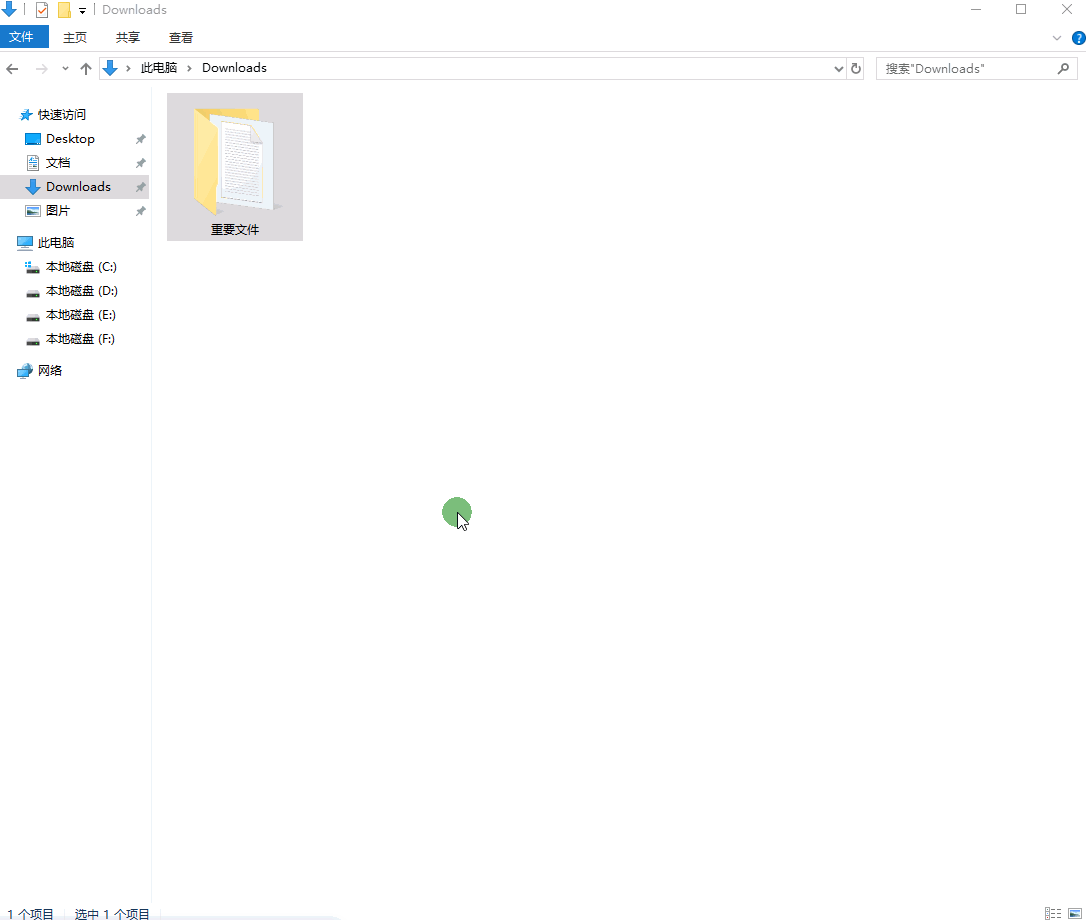This screenshot has width=1086, height=920.
Task: Minimize the Downloads window
Action: coord(976,10)
